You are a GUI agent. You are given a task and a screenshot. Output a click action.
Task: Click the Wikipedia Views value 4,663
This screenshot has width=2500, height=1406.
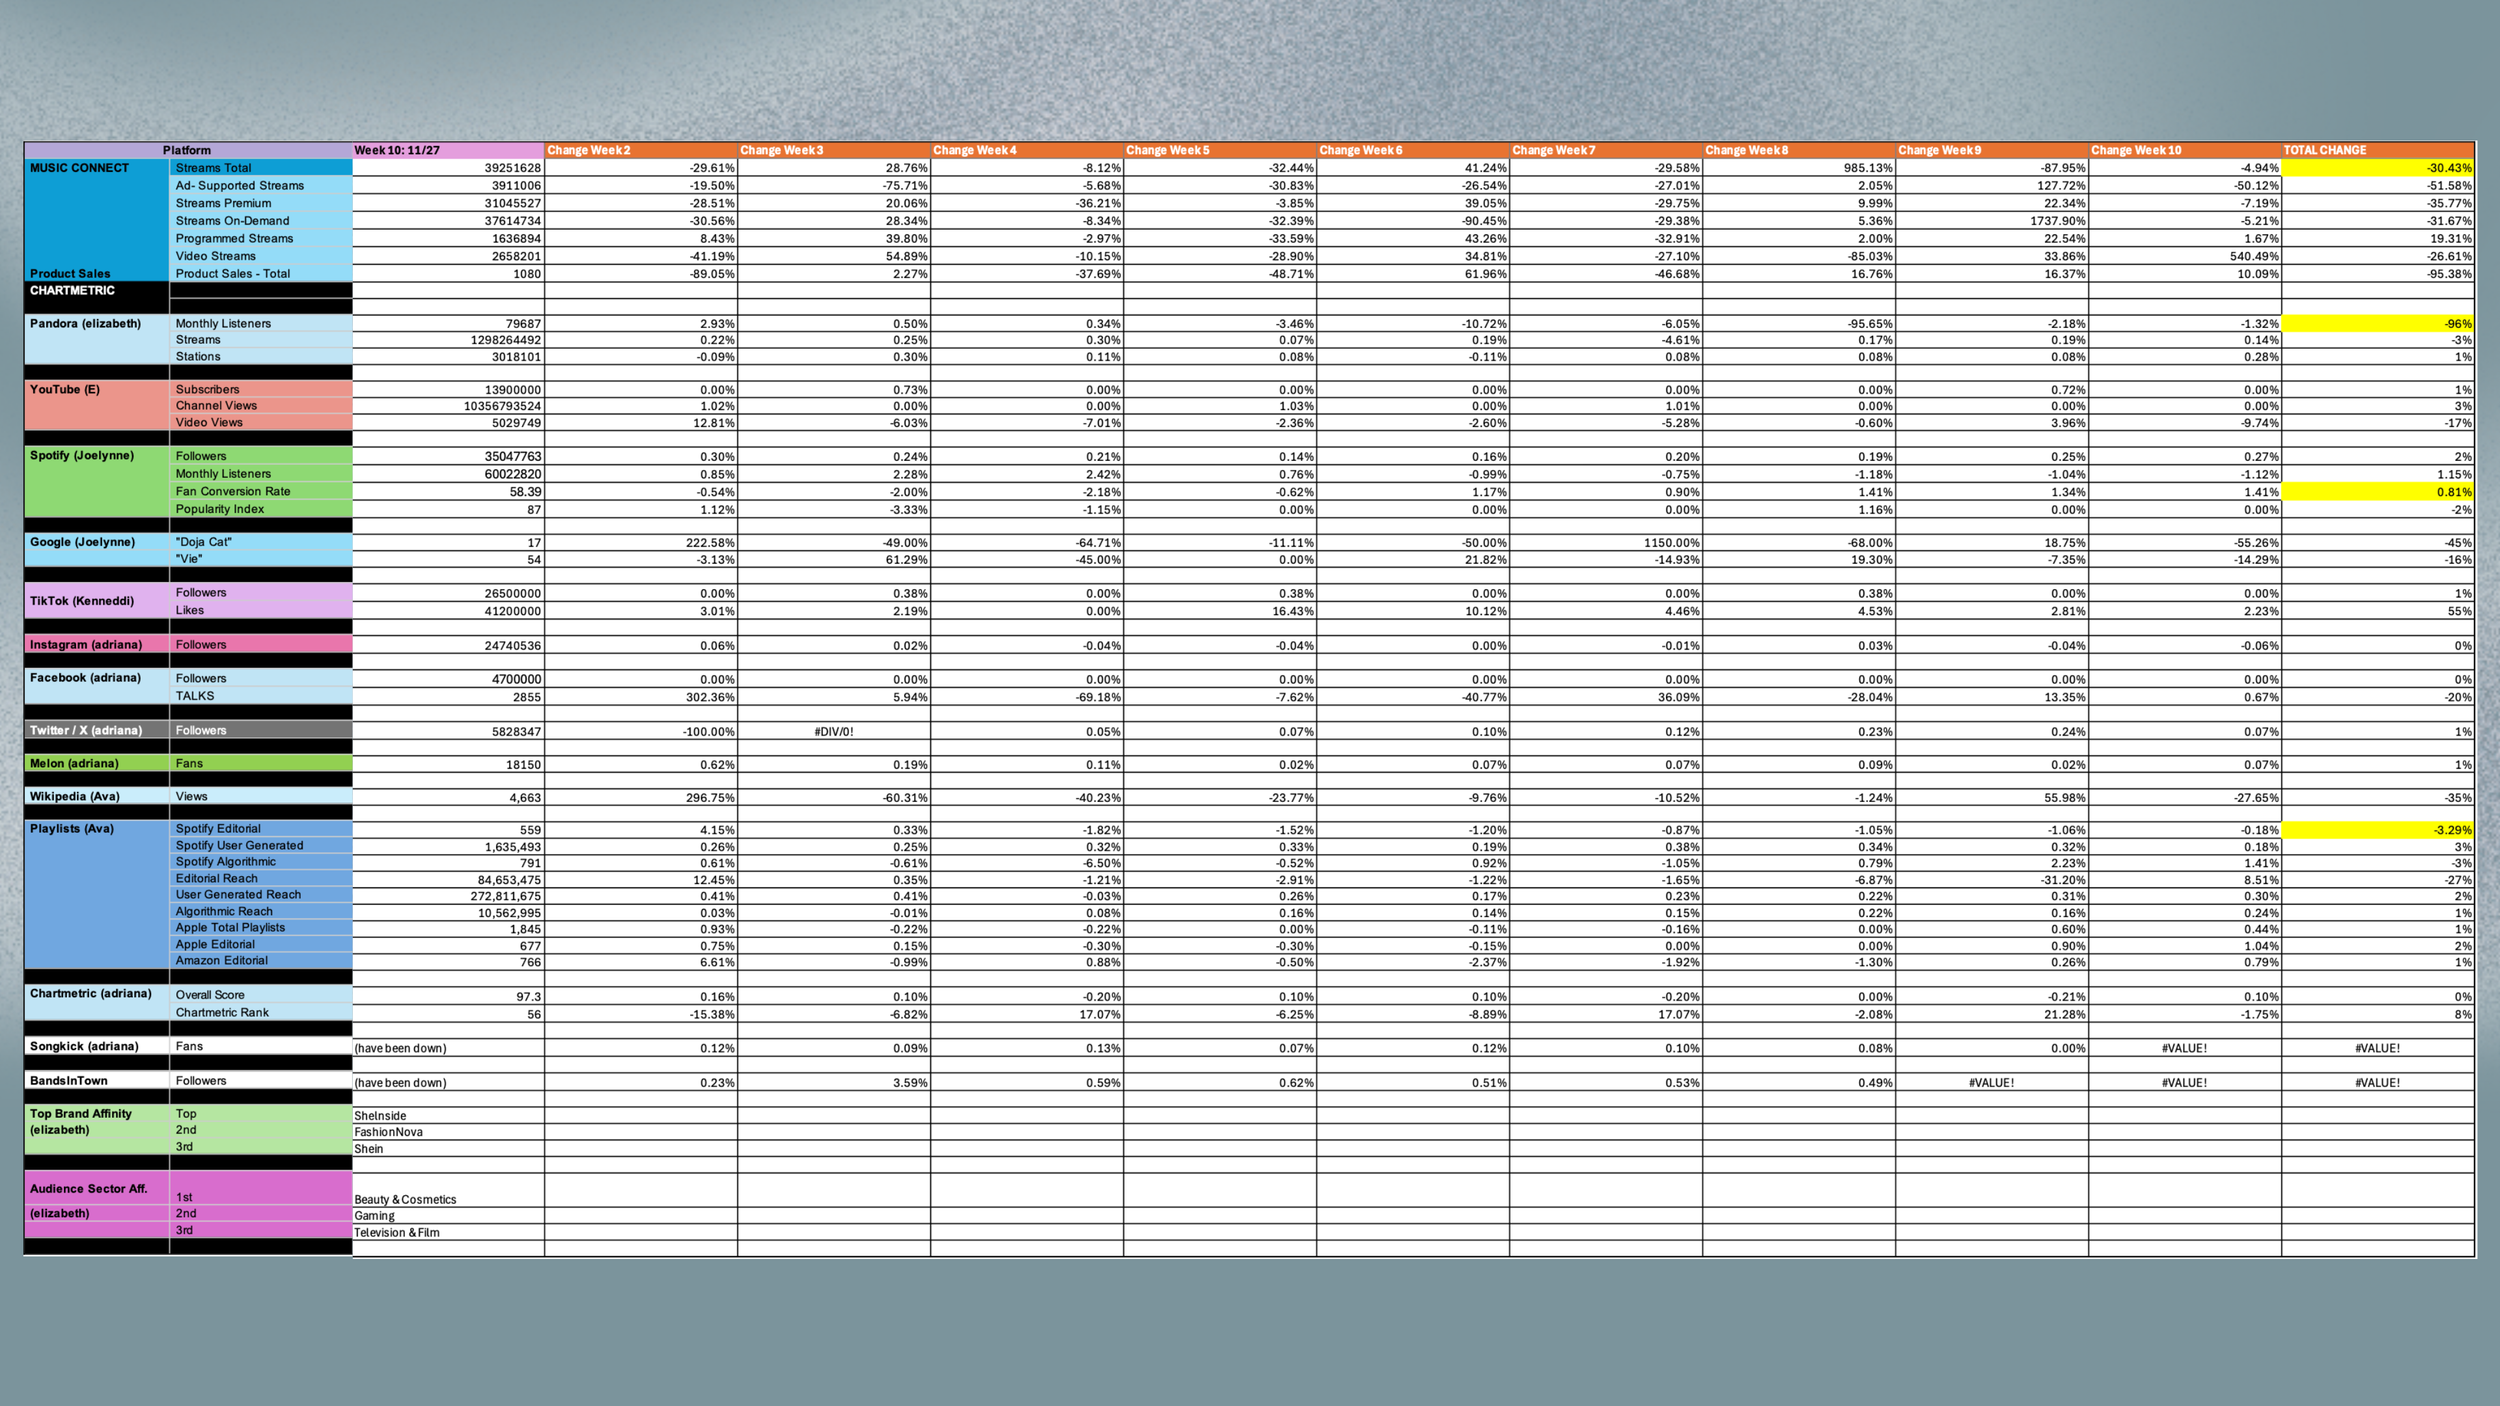448,798
